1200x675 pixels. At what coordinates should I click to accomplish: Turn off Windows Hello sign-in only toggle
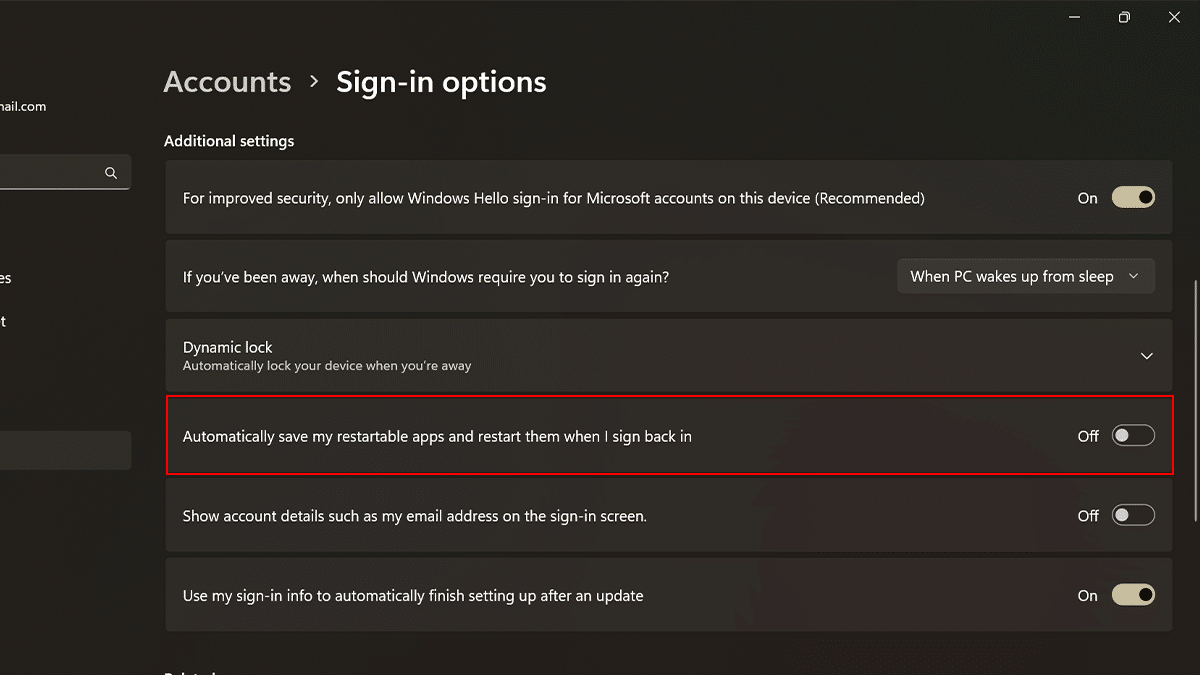click(1133, 198)
